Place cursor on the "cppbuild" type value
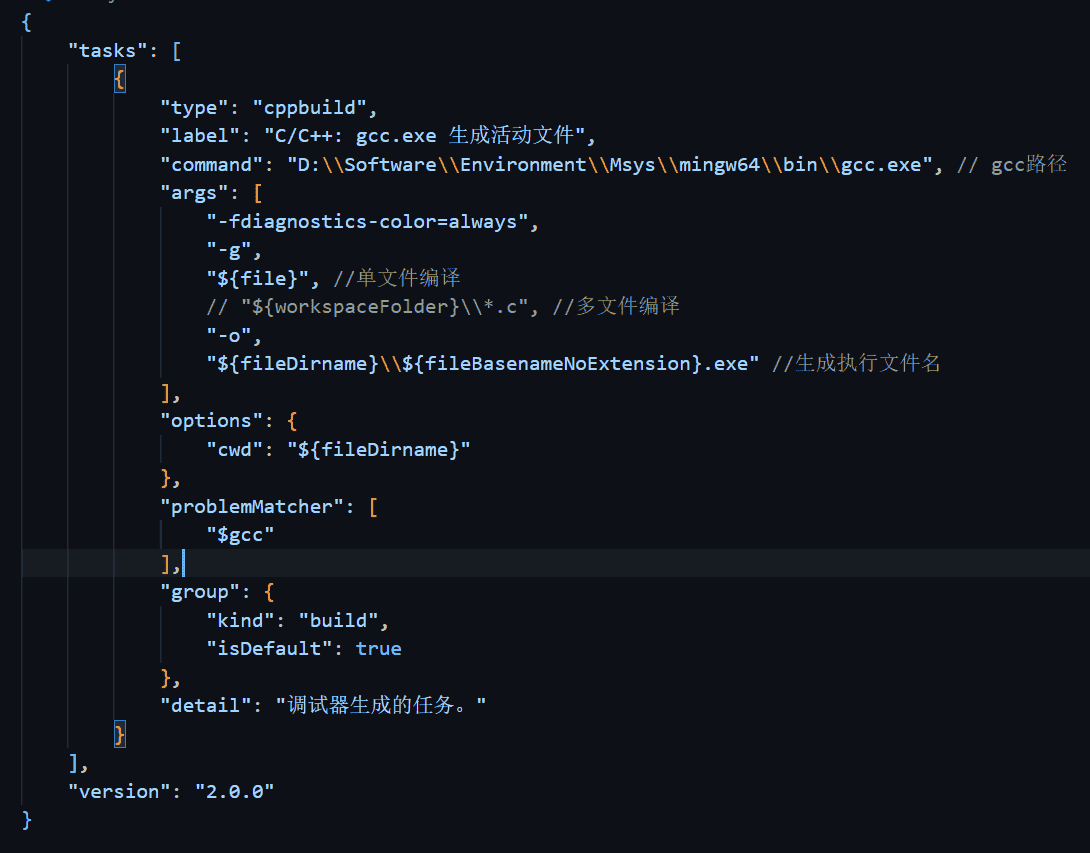Viewport: 1090px width, 853px height. coord(309,108)
